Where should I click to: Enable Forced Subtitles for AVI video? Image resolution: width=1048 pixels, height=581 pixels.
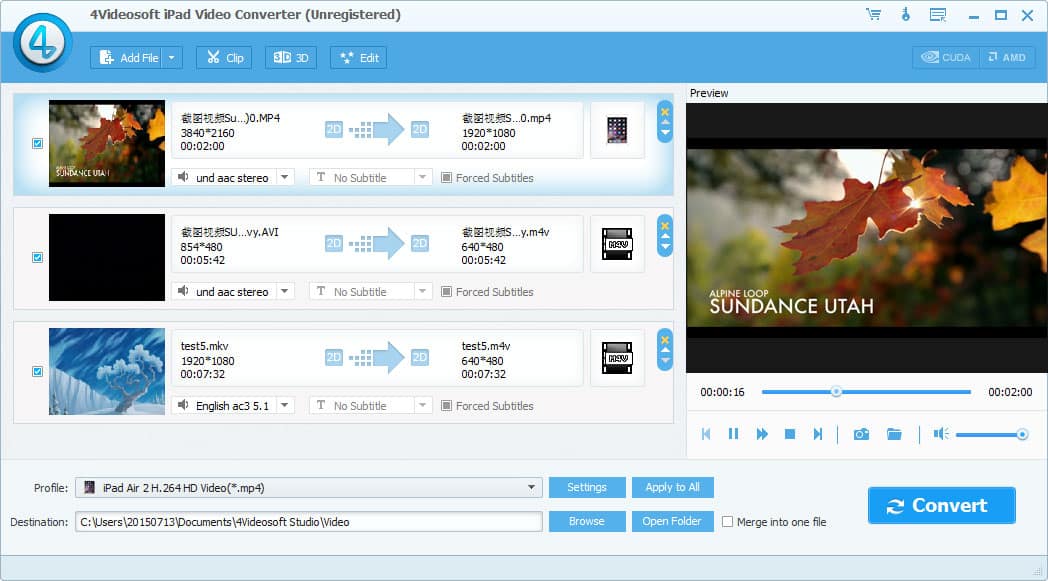pos(446,292)
